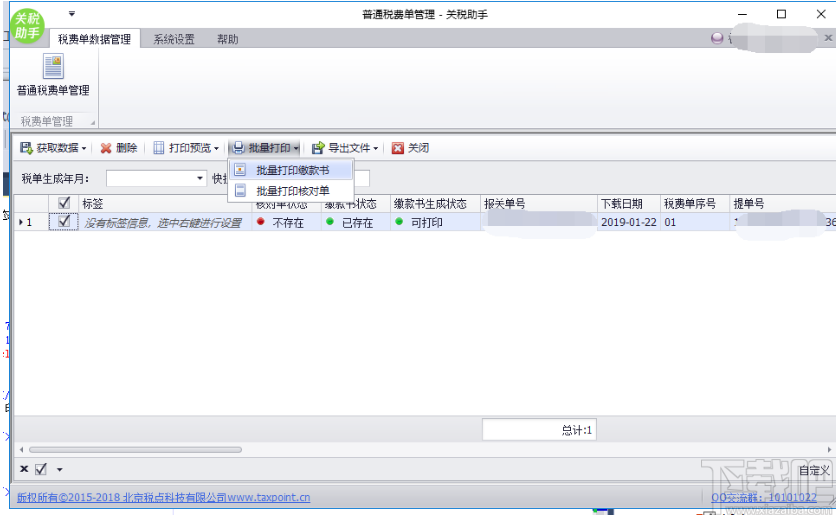The image size is (836, 515).
Task: Click the 税费单序号 column header
Action: tap(695, 204)
